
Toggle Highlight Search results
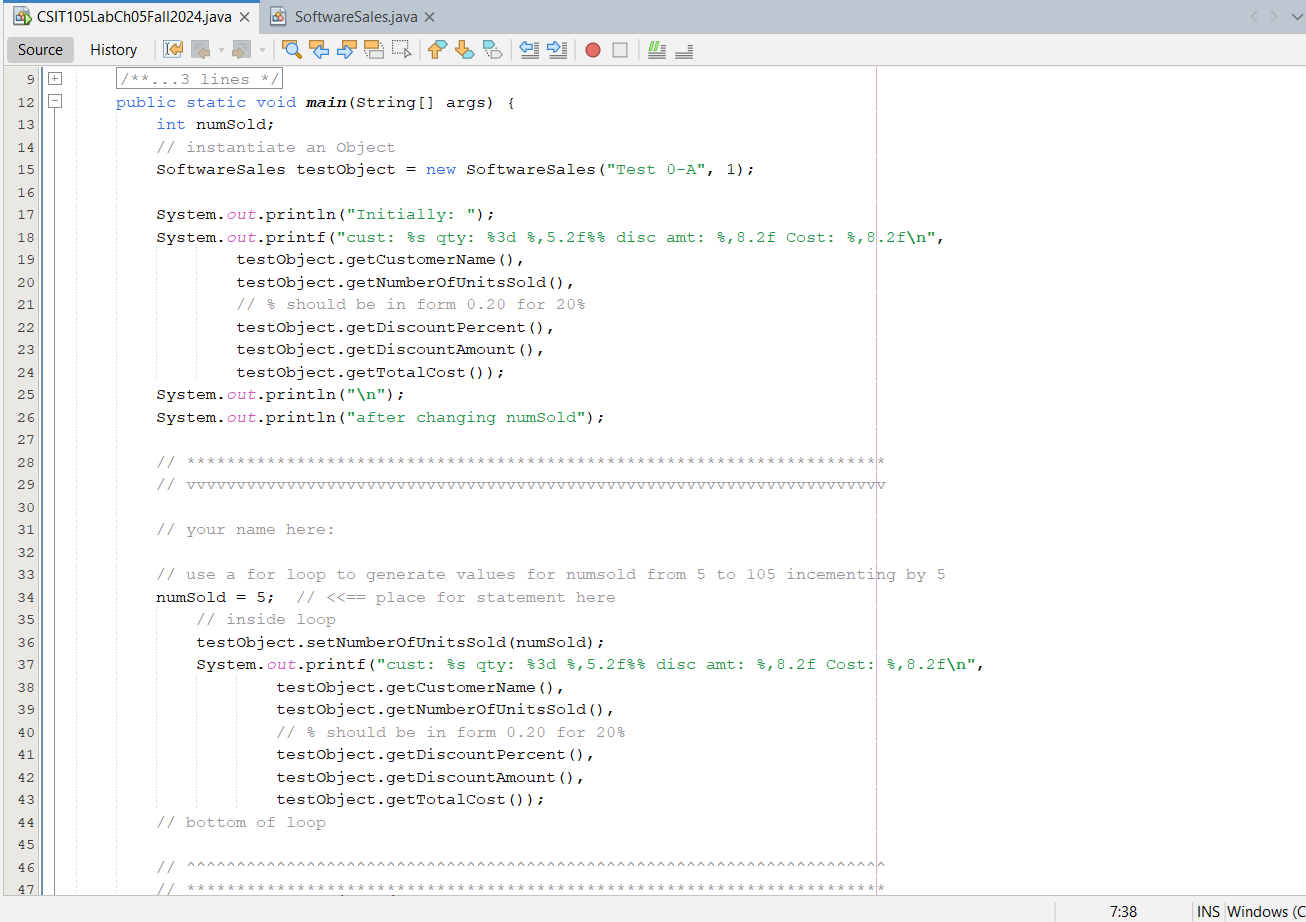373,50
